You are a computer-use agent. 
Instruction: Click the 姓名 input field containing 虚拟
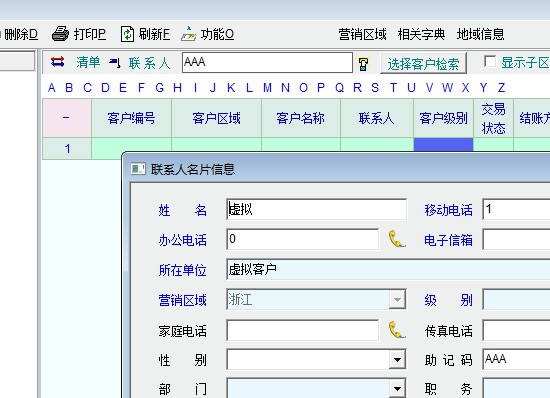pos(316,209)
